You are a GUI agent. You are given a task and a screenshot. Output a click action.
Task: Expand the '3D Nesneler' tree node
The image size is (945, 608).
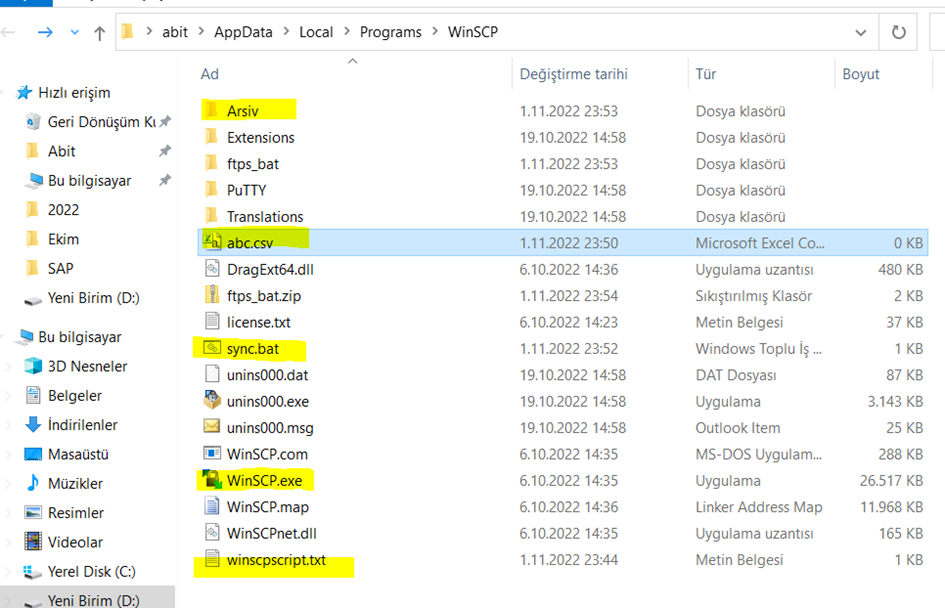pyautogui.click(x=8, y=366)
